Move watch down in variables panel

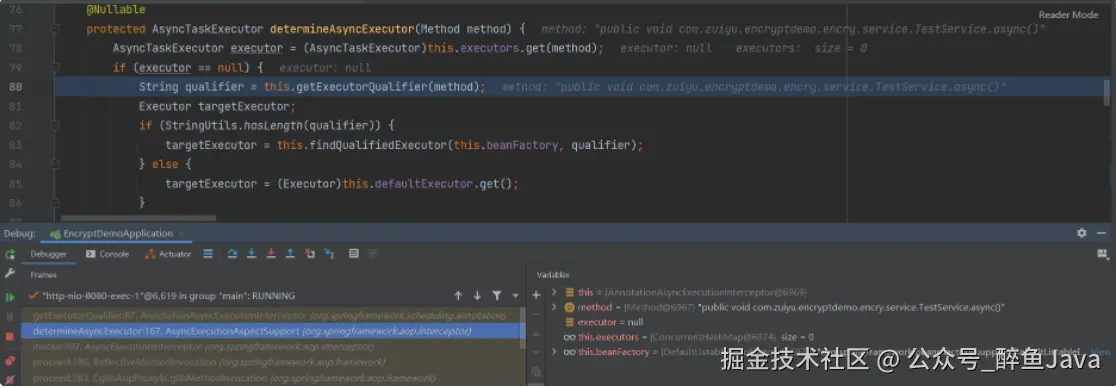click(536, 352)
